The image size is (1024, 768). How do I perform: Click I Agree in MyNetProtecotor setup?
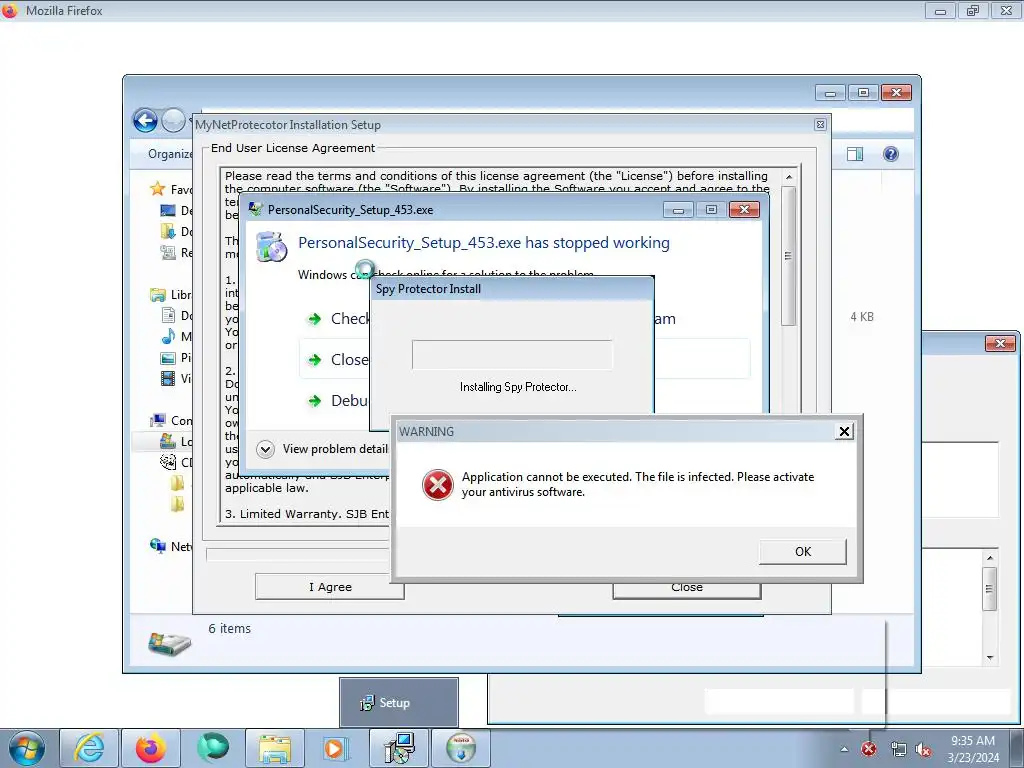click(x=330, y=587)
